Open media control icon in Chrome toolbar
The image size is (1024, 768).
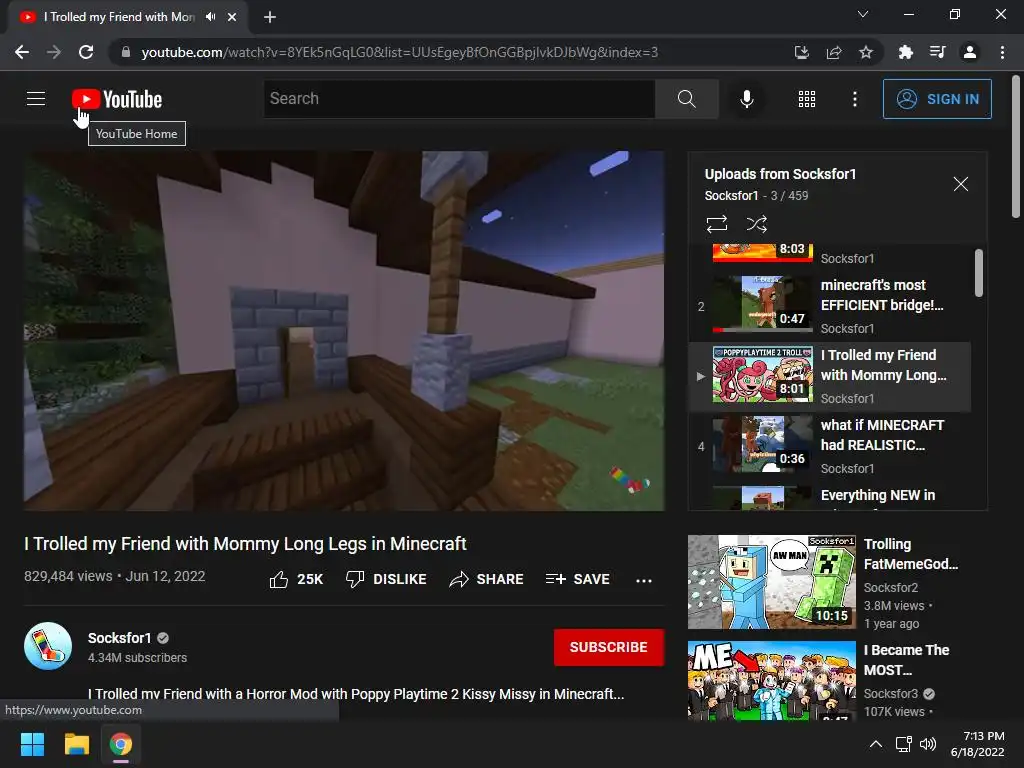[x=937, y=52]
